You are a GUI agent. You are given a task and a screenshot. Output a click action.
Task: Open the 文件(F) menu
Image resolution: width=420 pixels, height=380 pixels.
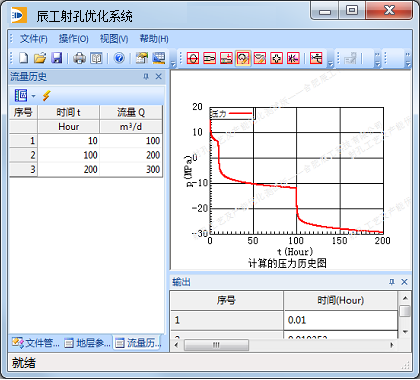coord(34,39)
